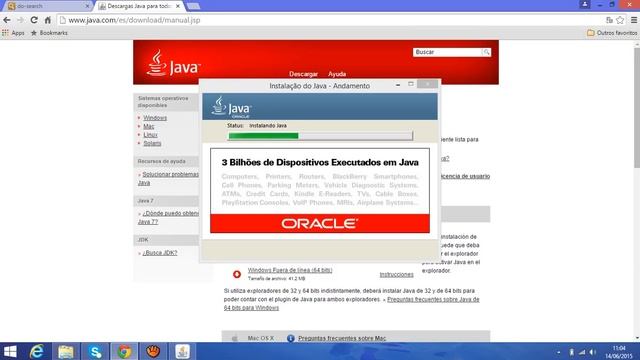This screenshot has width=640, height=360.
Task: Open the Windows Start button
Action: (10, 351)
